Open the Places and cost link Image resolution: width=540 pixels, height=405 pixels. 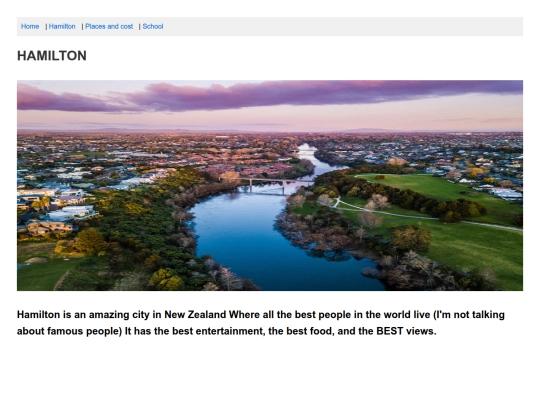click(x=109, y=27)
